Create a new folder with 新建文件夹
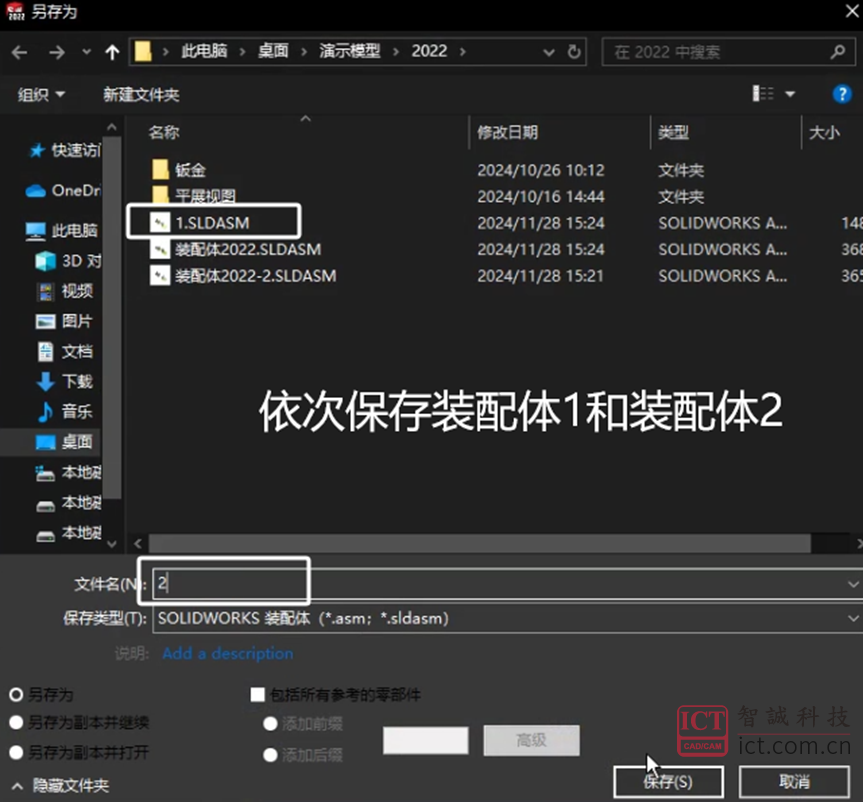This screenshot has width=863, height=802. 141,95
